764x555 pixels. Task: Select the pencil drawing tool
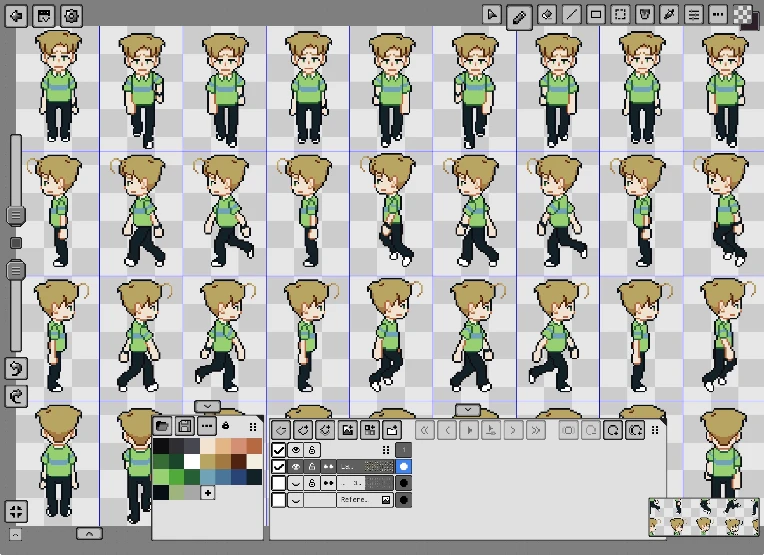coord(519,18)
